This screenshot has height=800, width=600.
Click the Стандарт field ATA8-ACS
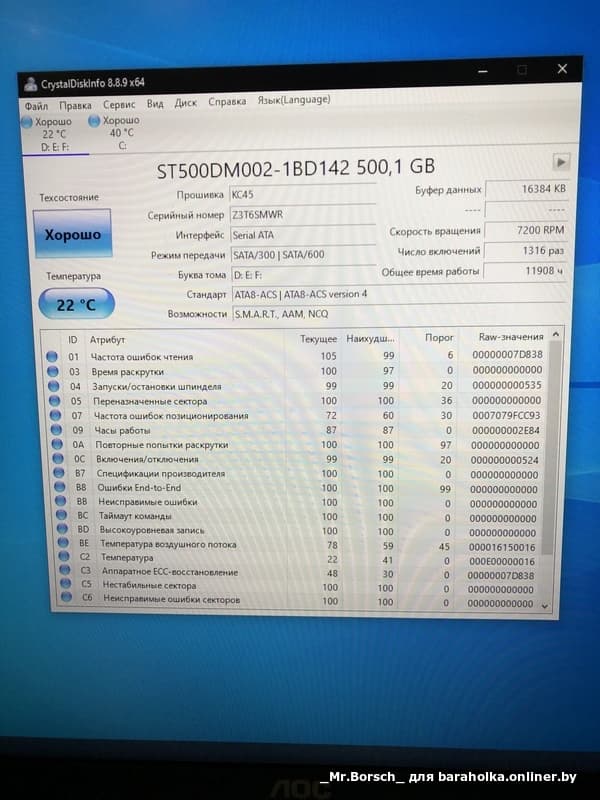399,294
